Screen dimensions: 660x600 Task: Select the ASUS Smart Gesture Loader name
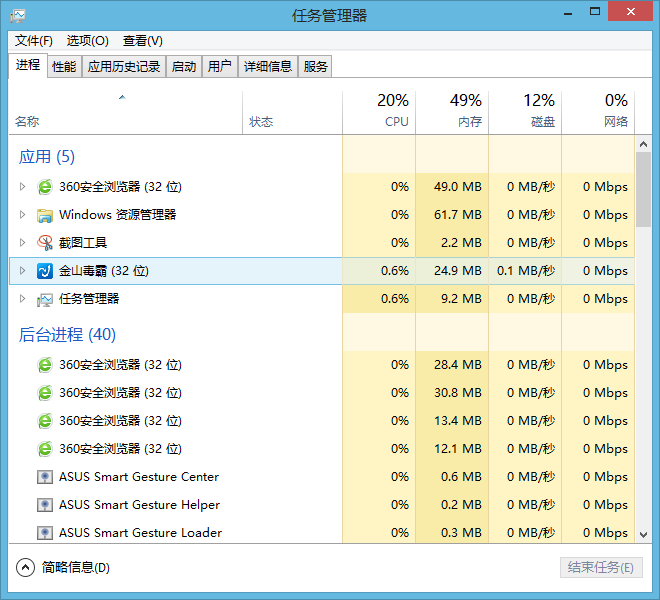coord(140,533)
